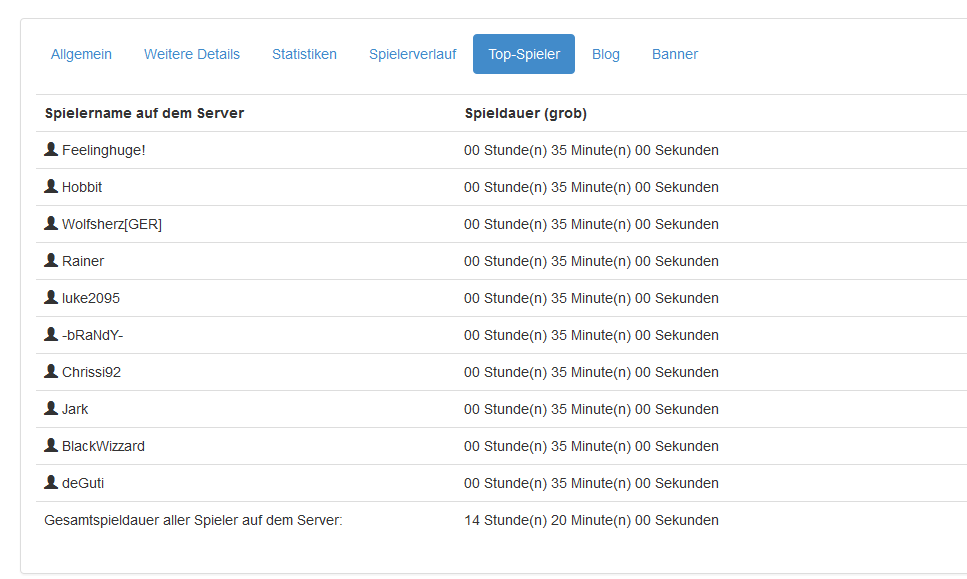Click the user icon next to Wolfsherz[GER]
This screenshot has width=967, height=579.
coord(51,223)
